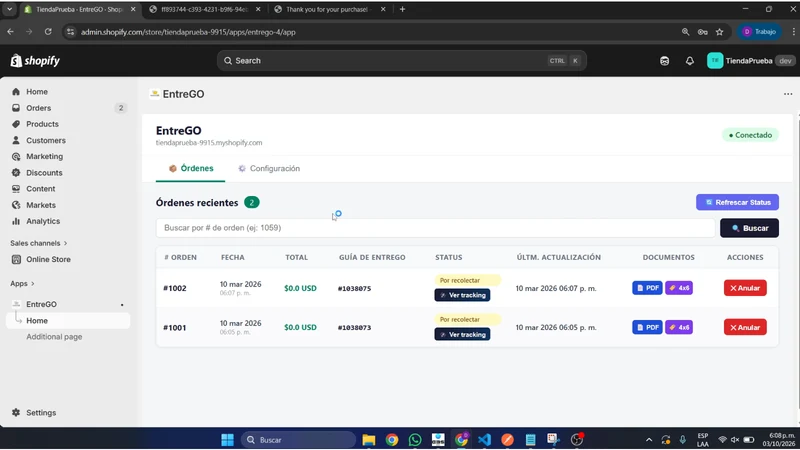Image resolution: width=800 pixels, height=450 pixels.
Task: Open Analytics section
Action: point(43,221)
